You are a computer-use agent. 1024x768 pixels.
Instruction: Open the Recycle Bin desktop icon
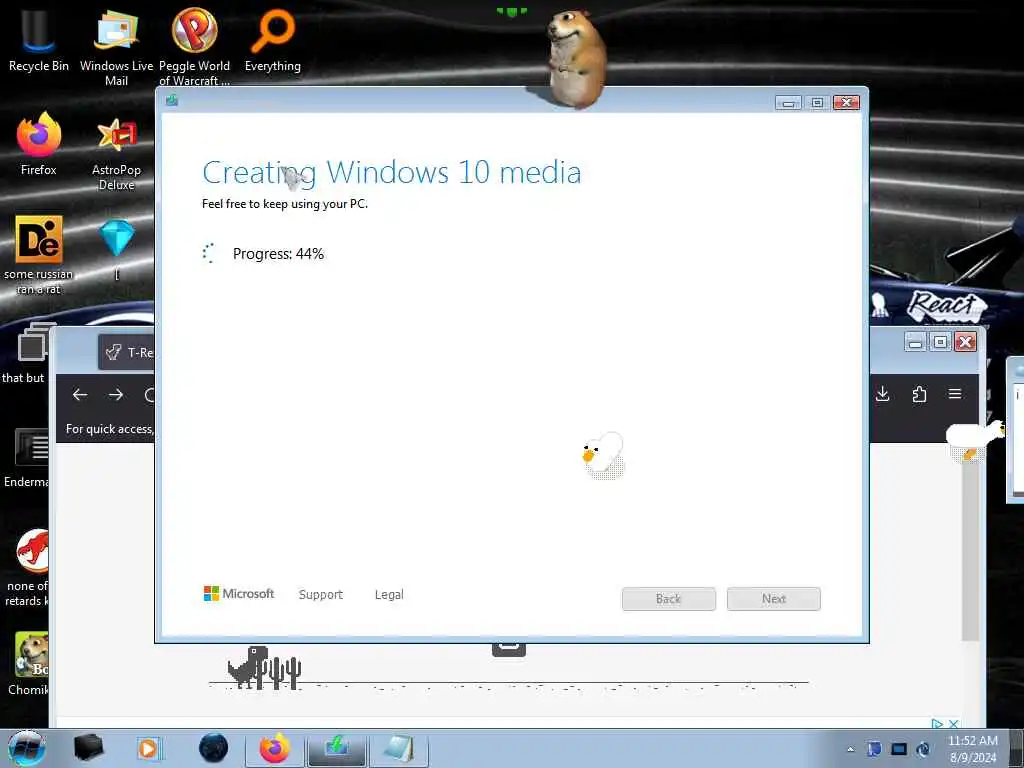click(x=38, y=40)
